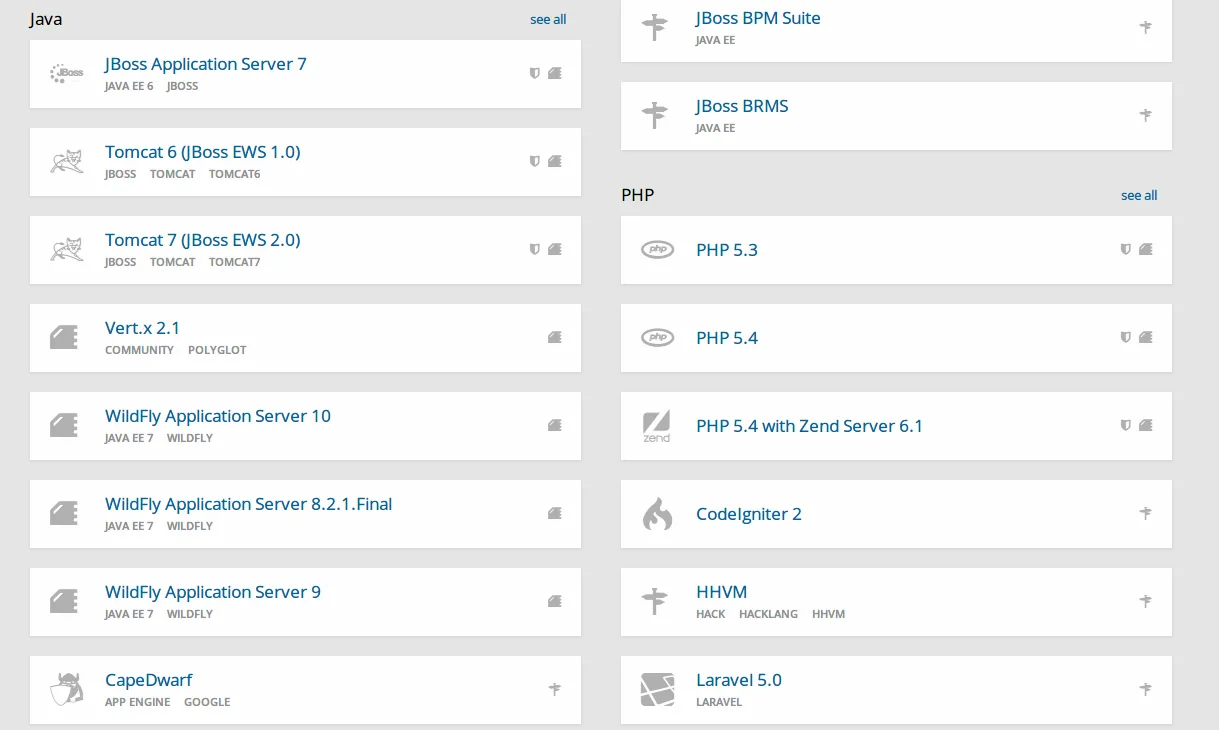Click the shield icon on the PHP 5.4 row

1126,337
